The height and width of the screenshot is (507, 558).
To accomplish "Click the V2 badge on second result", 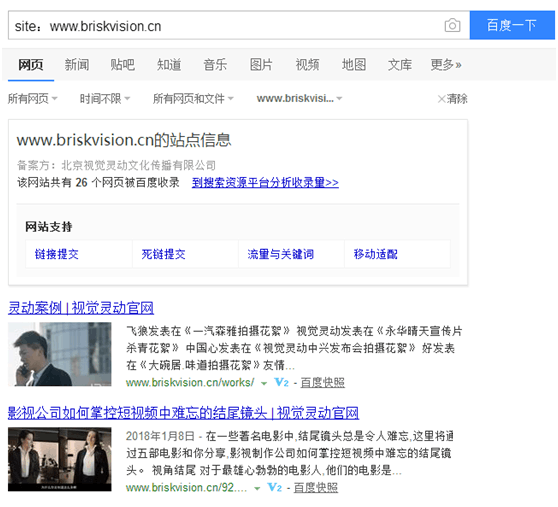I will [x=274, y=487].
